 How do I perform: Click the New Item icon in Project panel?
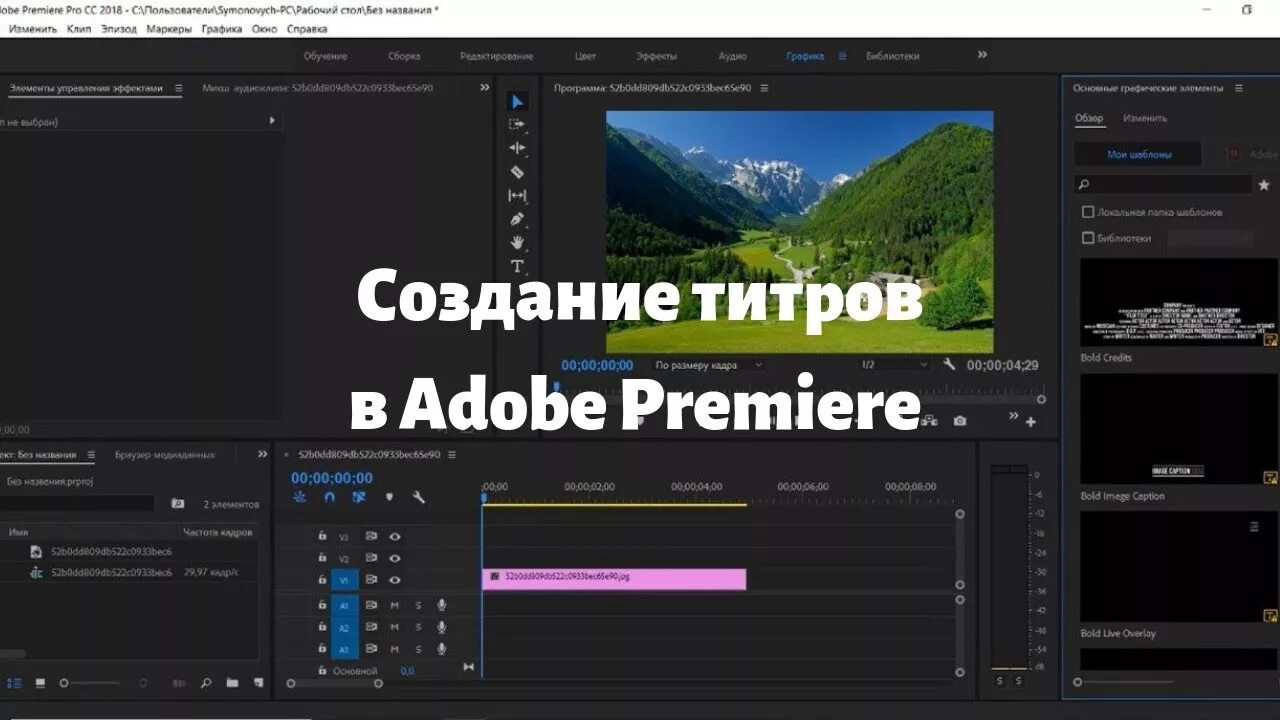258,683
